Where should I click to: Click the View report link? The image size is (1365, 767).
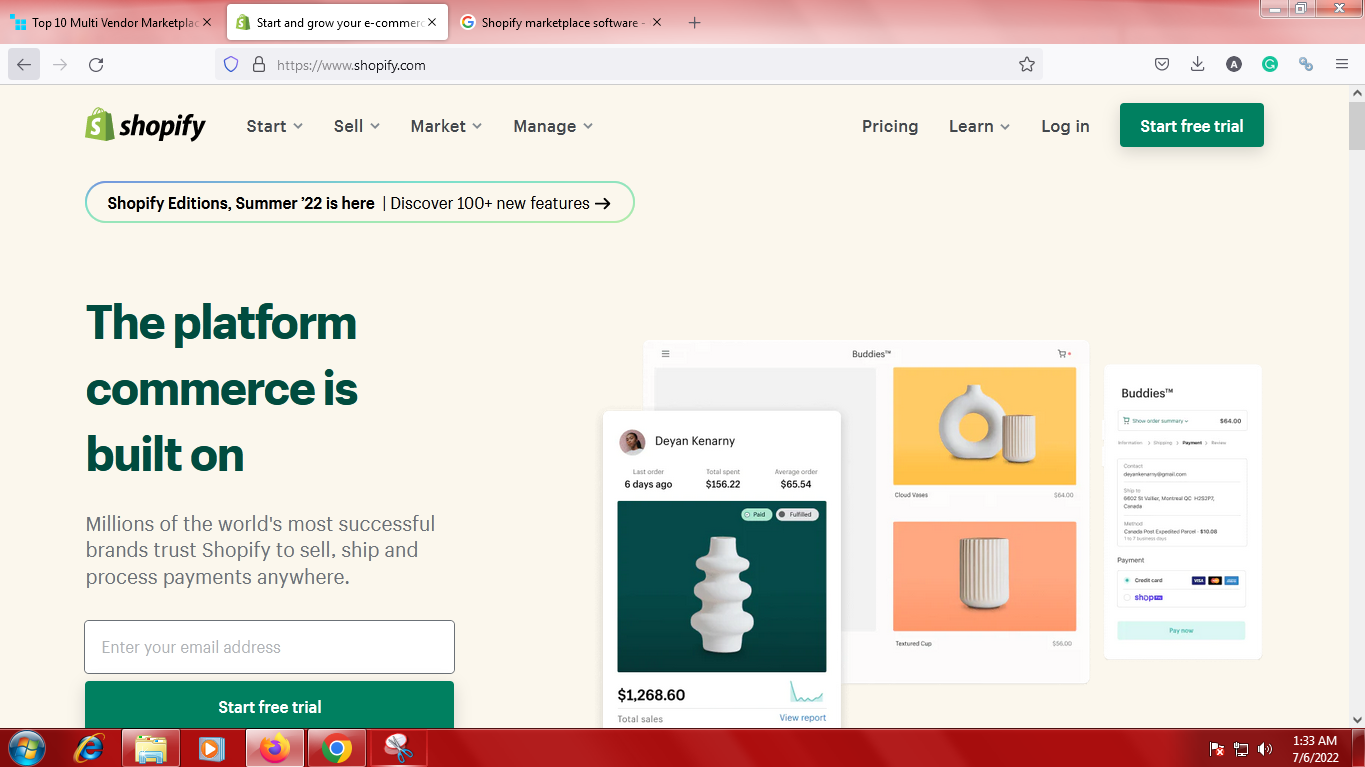tap(803, 718)
